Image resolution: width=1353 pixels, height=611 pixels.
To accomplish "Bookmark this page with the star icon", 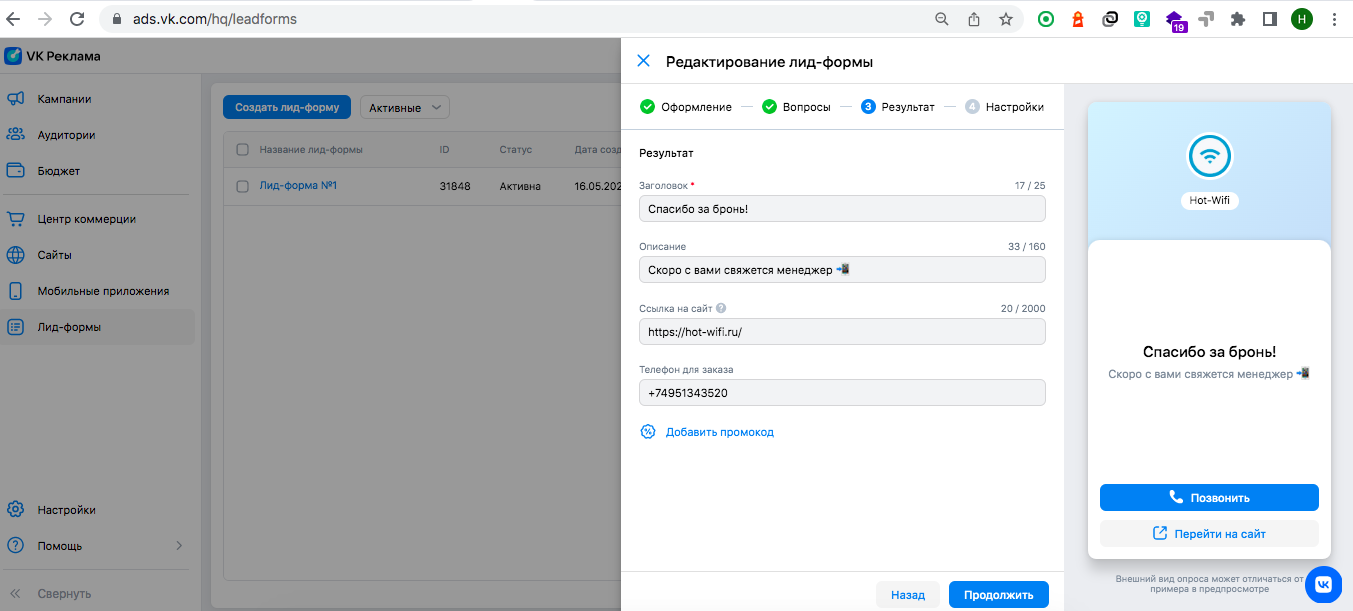I will pos(1005,19).
